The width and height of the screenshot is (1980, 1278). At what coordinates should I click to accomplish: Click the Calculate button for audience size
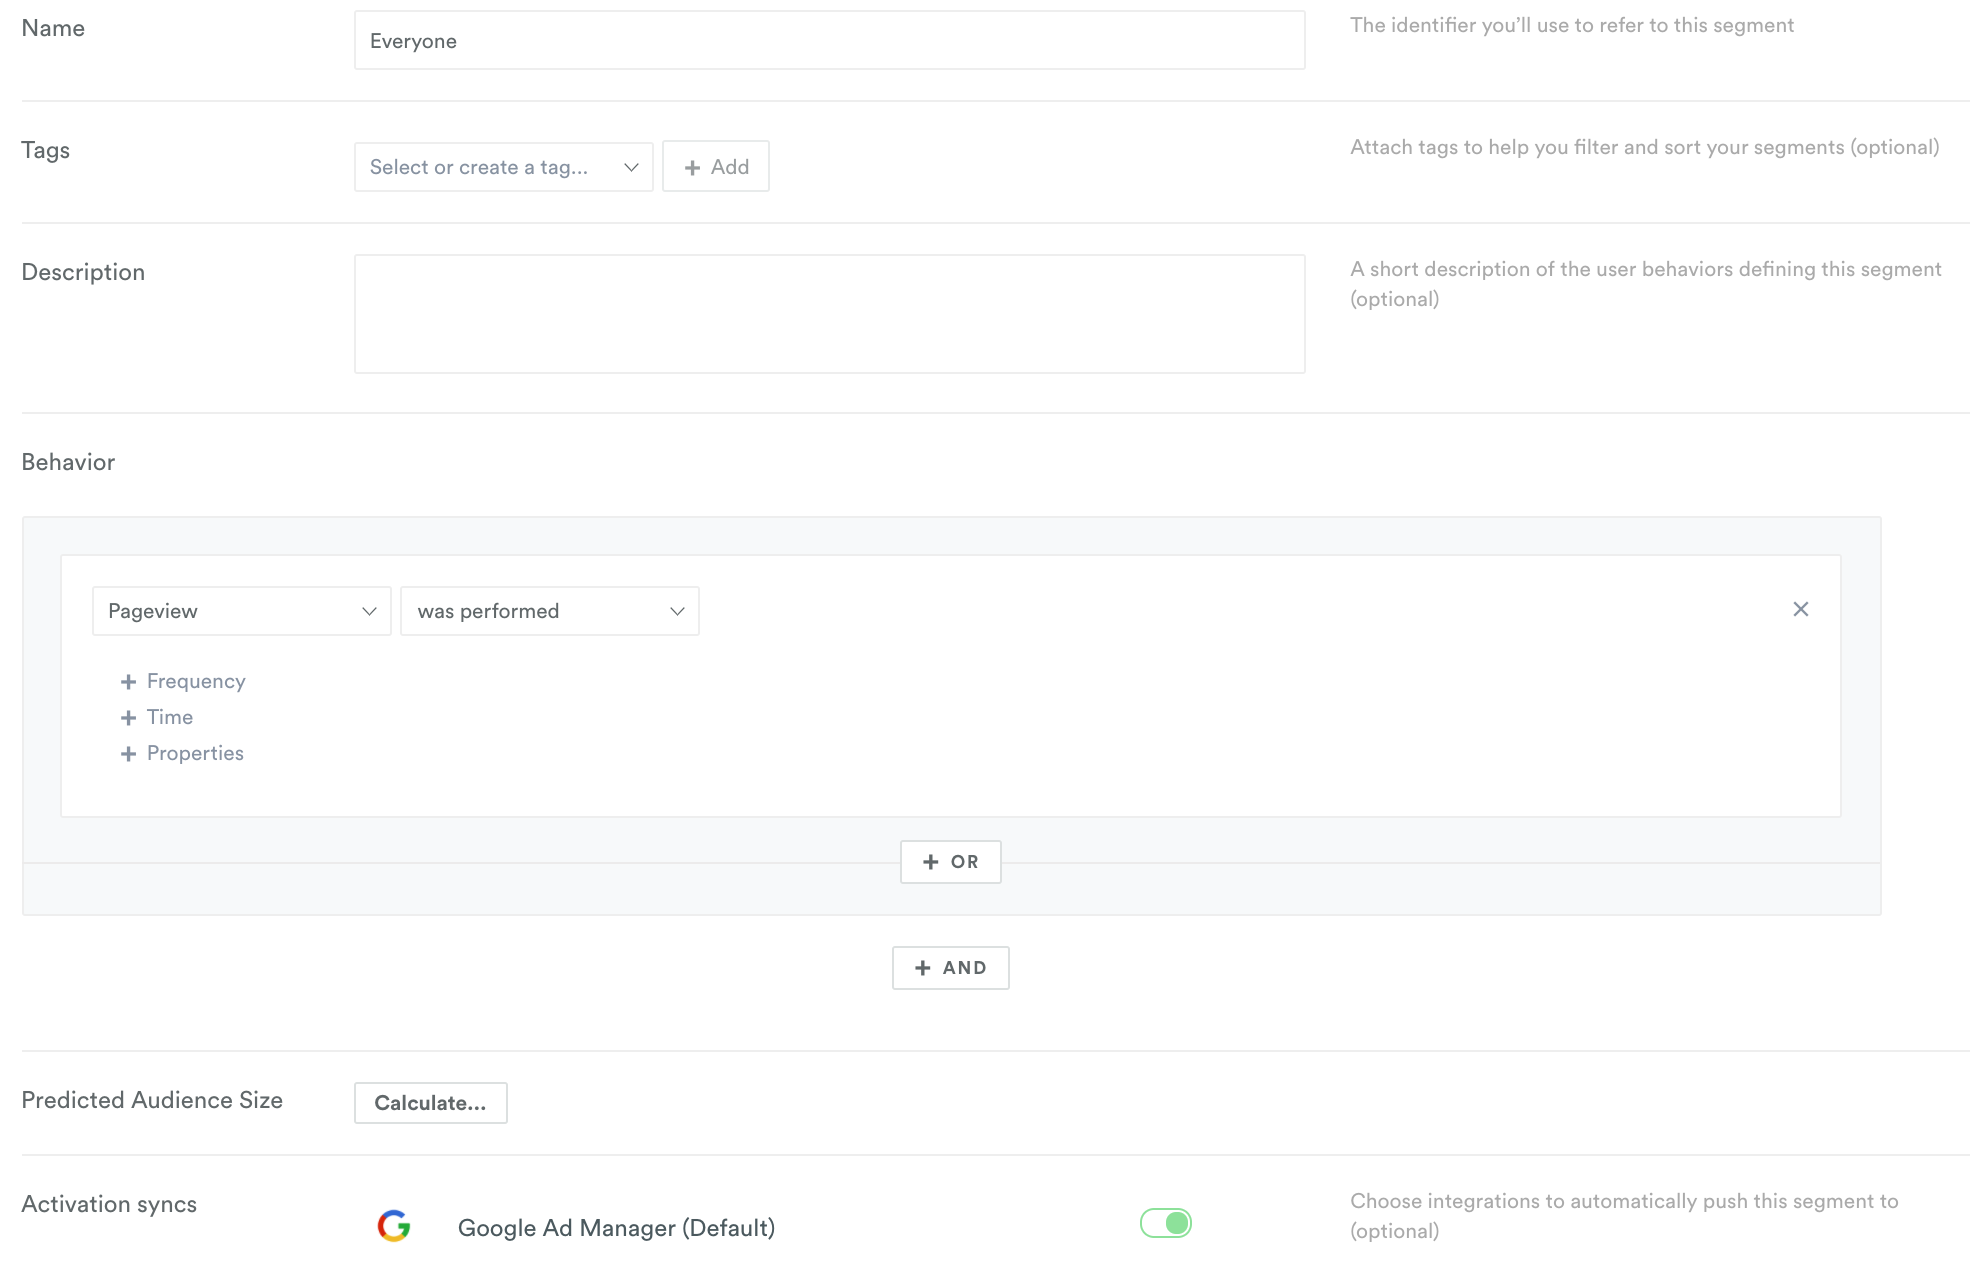pyautogui.click(x=431, y=1103)
